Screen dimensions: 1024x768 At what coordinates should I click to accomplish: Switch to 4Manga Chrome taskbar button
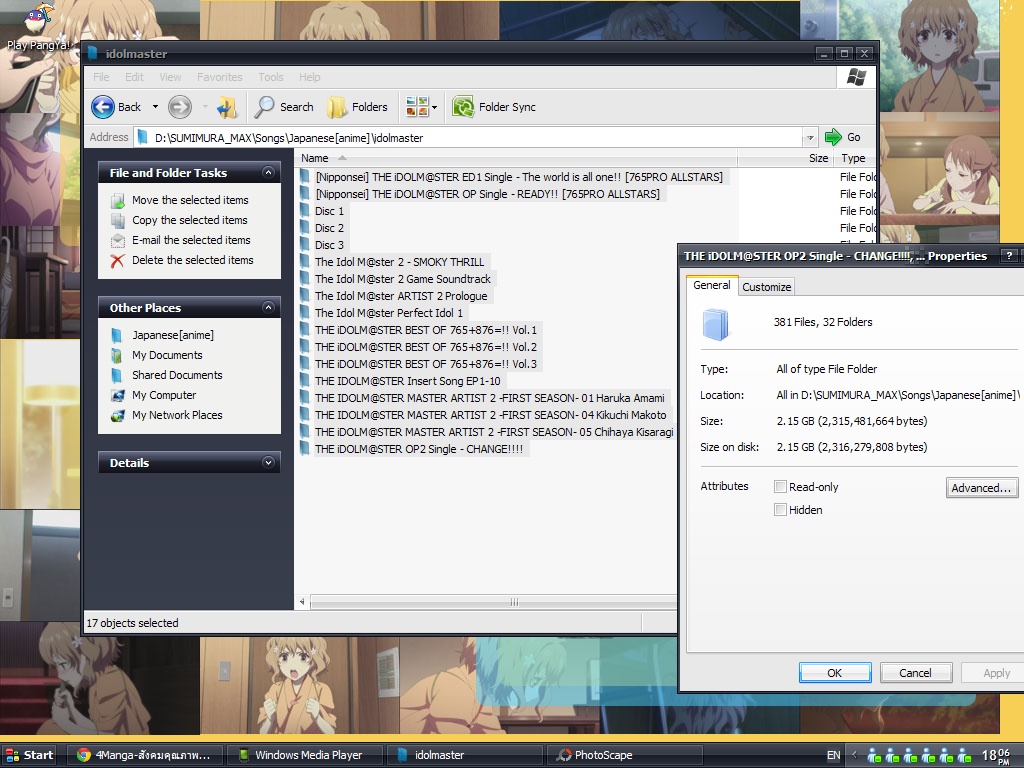[x=147, y=755]
